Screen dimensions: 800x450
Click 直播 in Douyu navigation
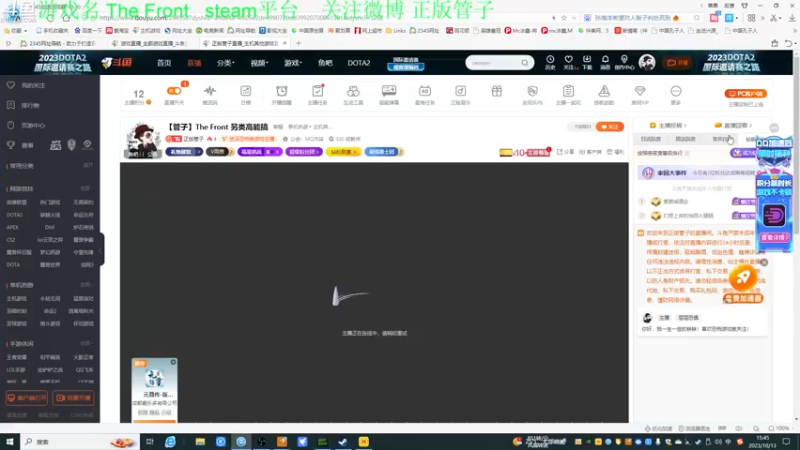(194, 63)
